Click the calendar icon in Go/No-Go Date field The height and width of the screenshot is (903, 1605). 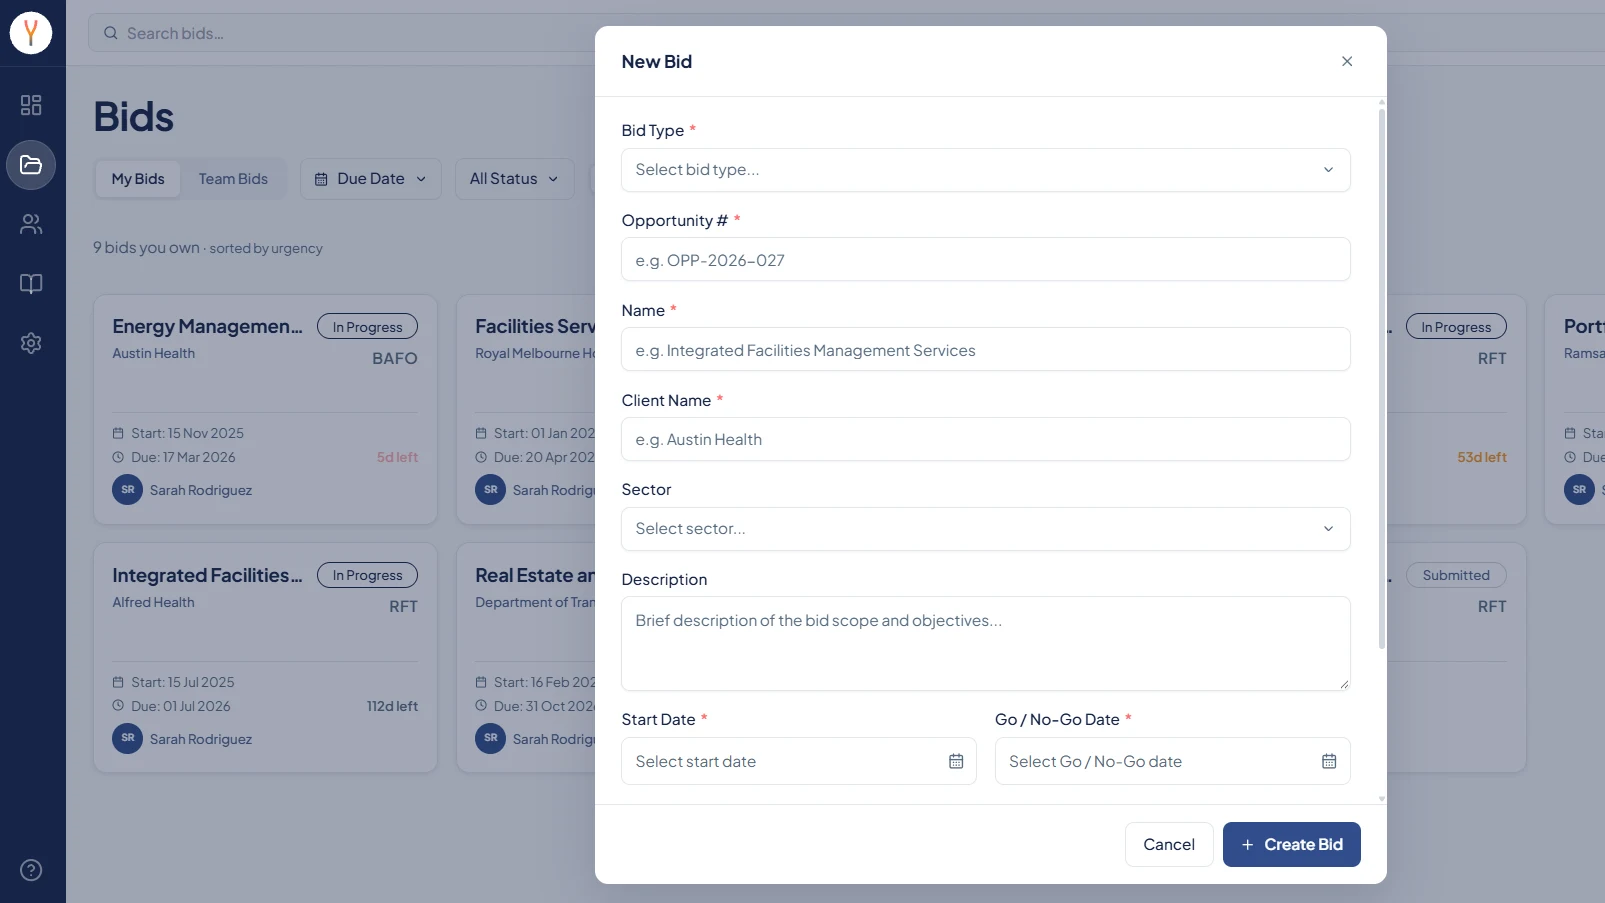1329,761
